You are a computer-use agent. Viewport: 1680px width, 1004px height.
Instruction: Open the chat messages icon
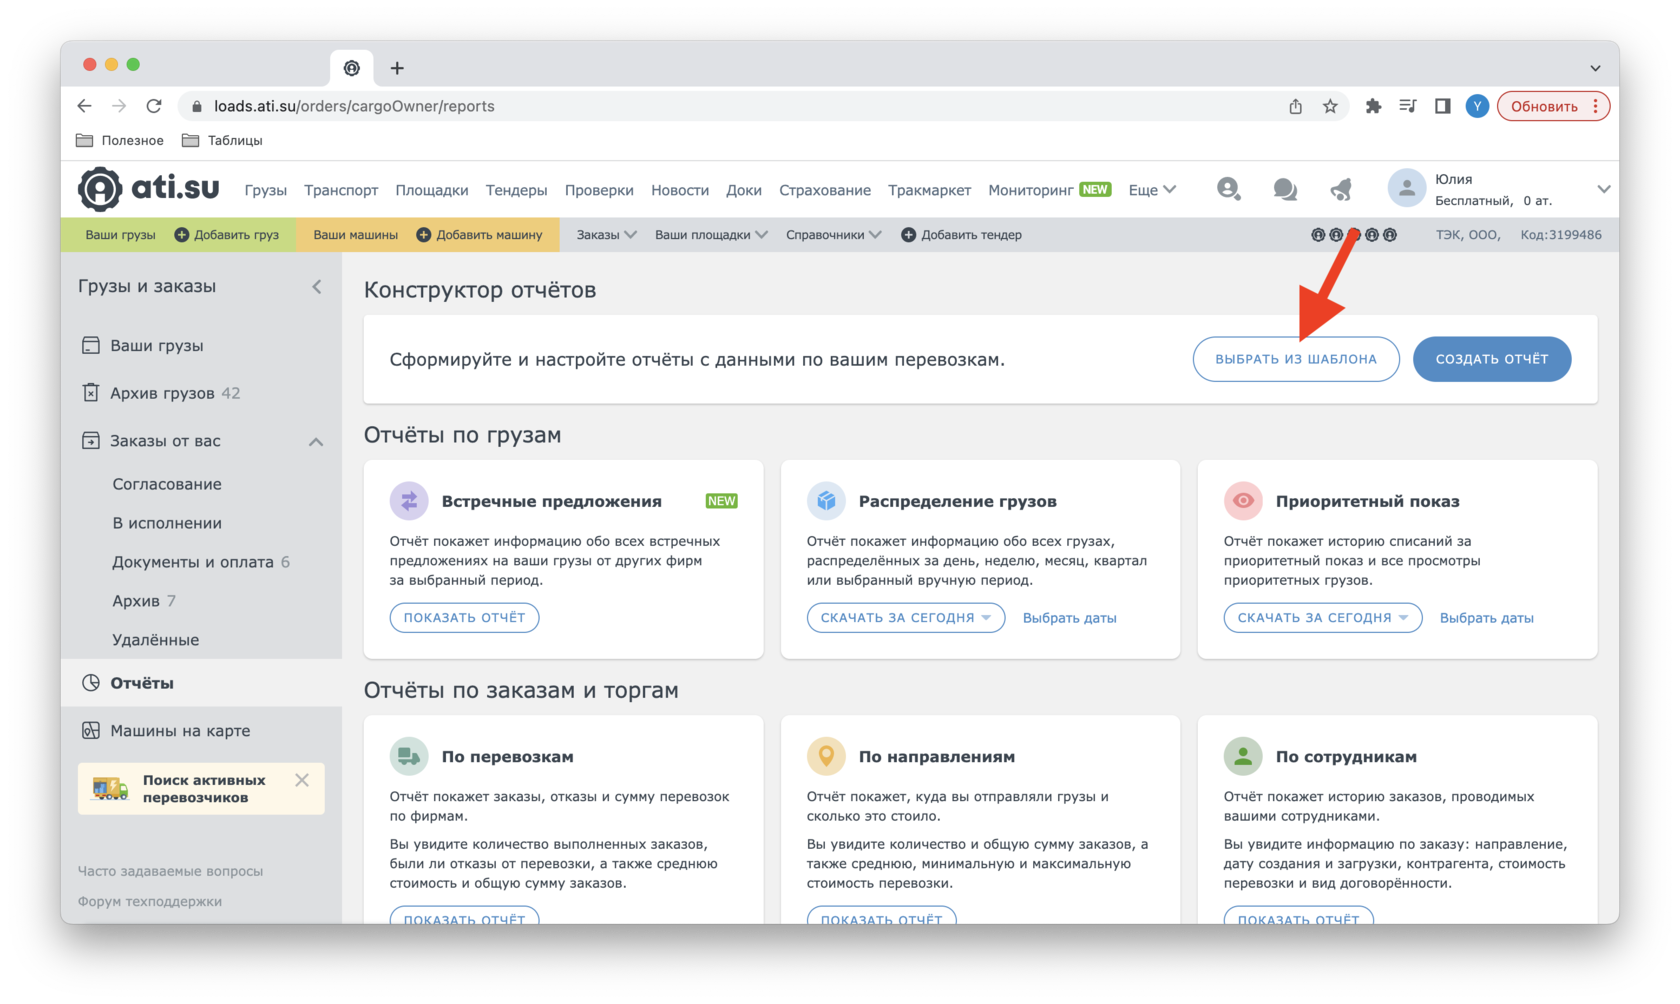(x=1285, y=189)
